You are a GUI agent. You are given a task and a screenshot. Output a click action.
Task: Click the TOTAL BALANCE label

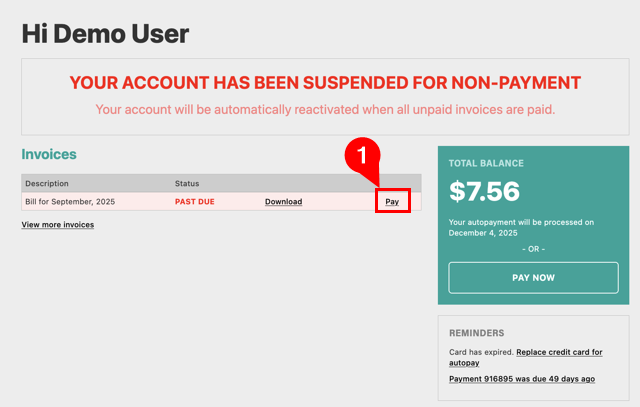[x=486, y=163]
